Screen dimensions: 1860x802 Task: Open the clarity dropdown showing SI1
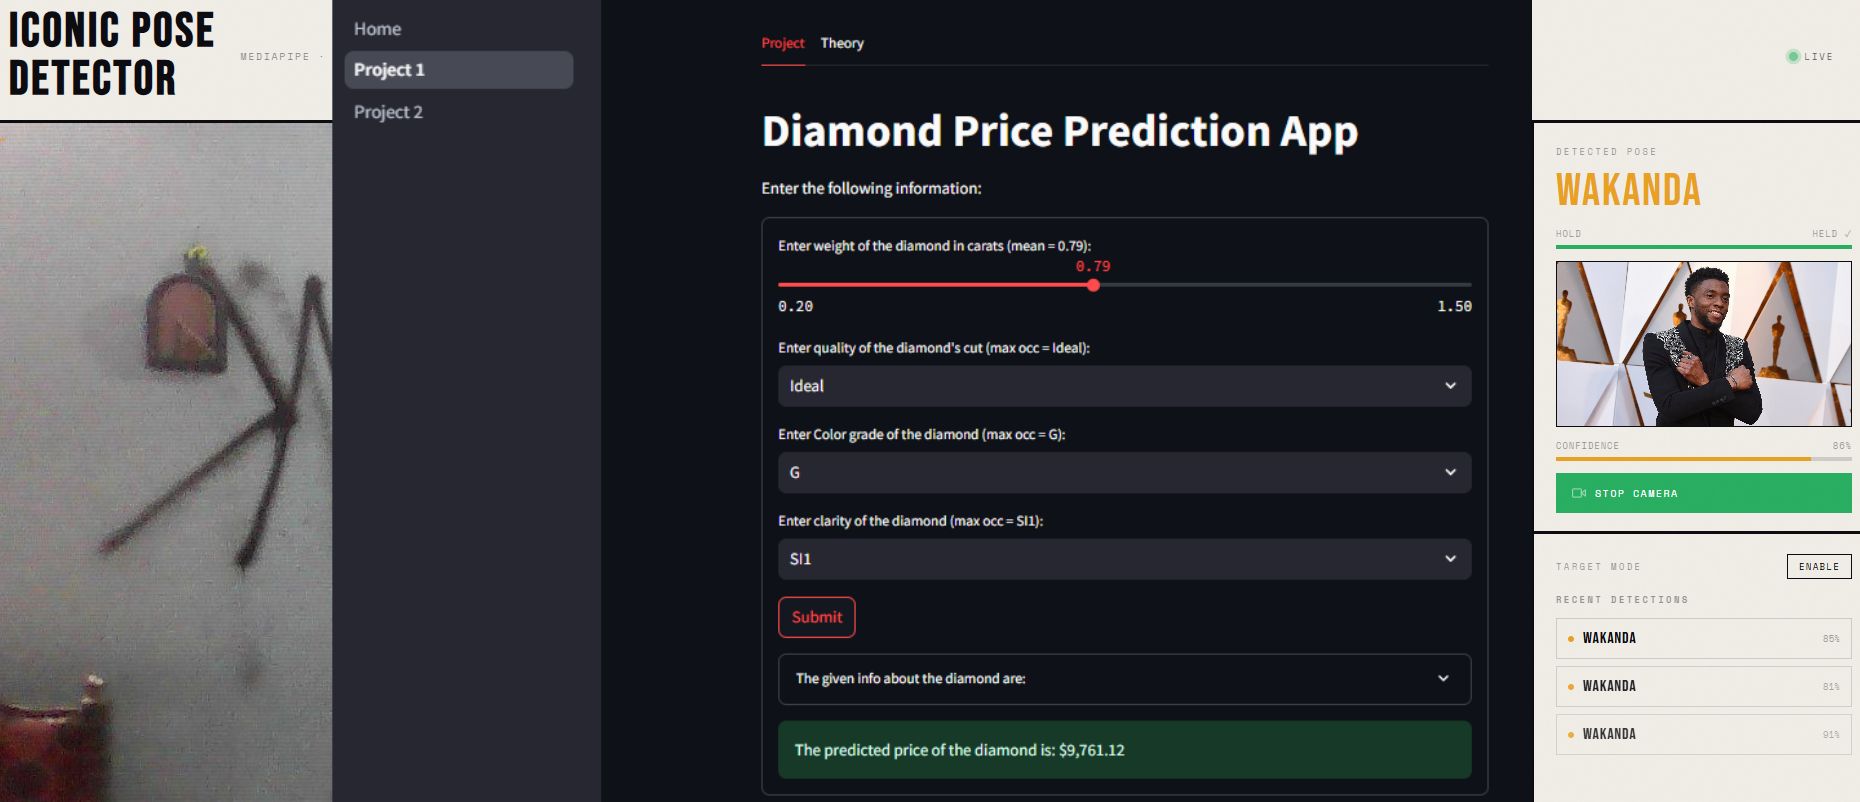pyautogui.click(x=1124, y=559)
